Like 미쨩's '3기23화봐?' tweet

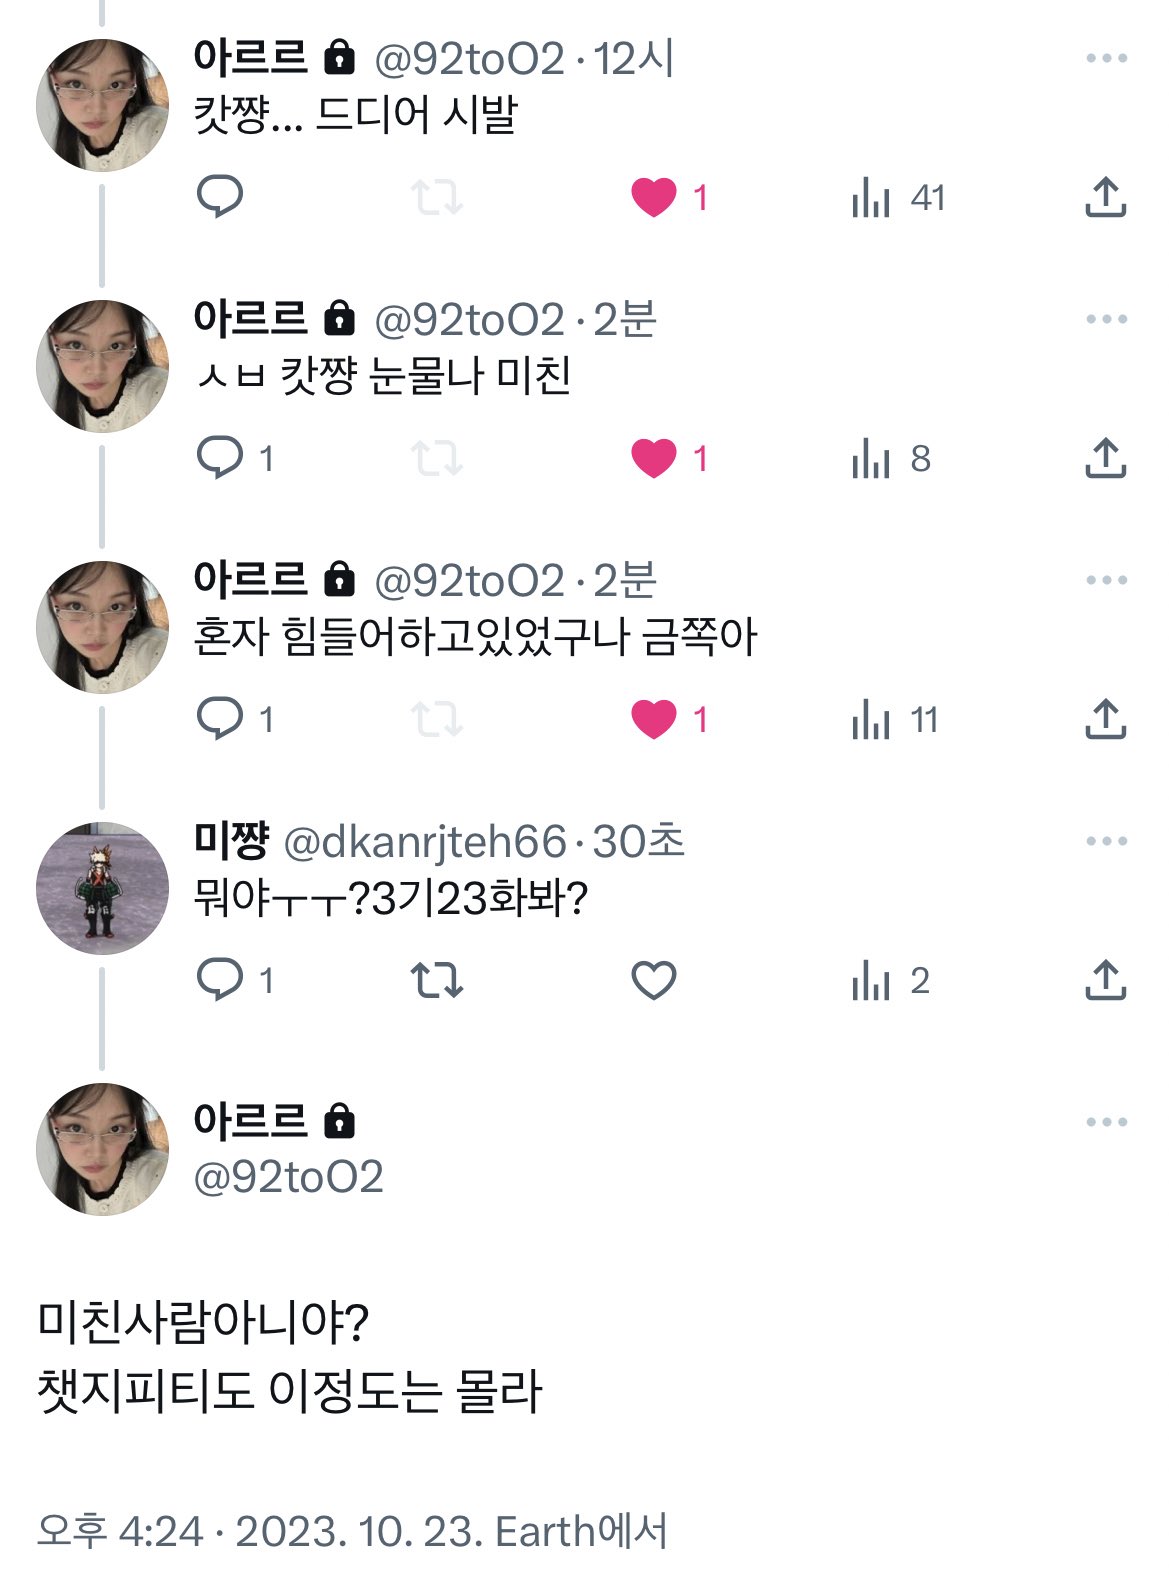pyautogui.click(x=654, y=980)
